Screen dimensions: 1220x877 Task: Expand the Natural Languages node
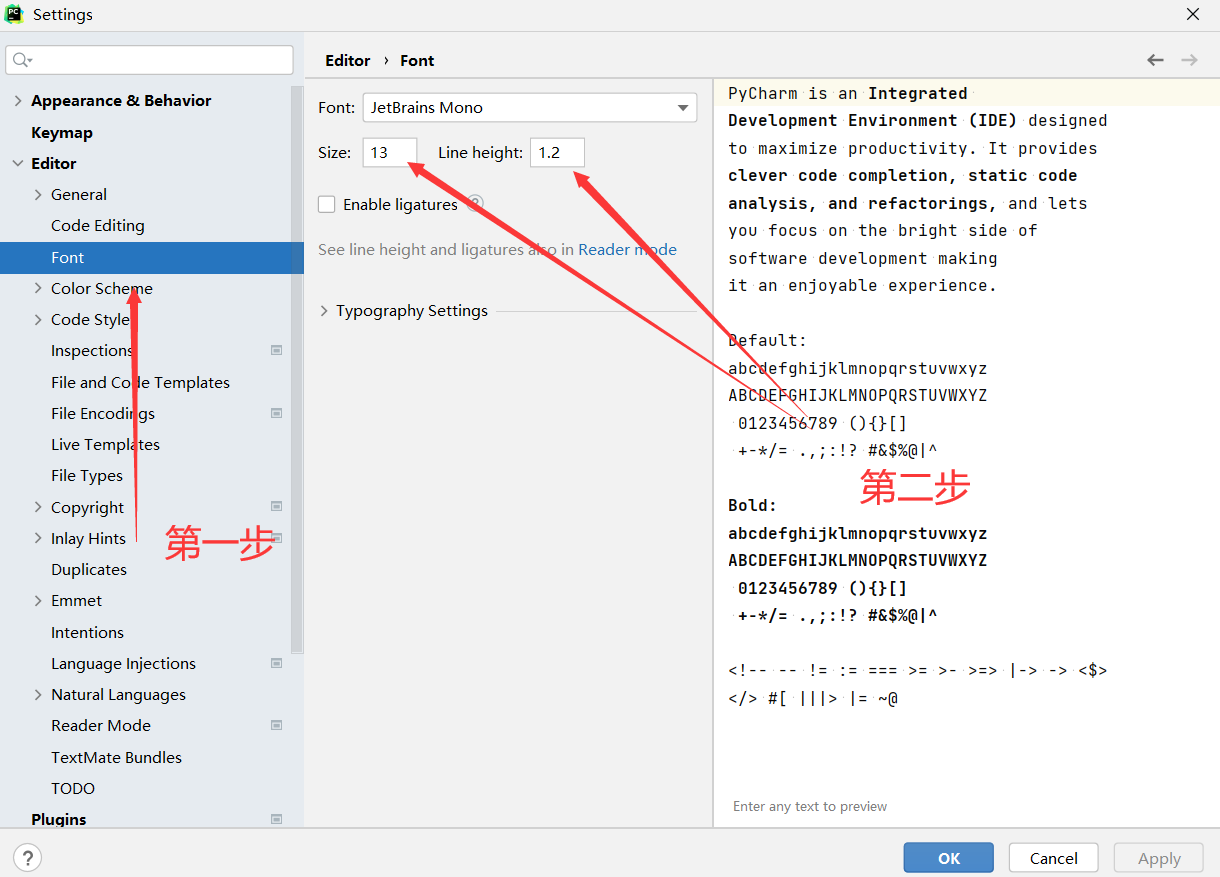click(x=38, y=694)
